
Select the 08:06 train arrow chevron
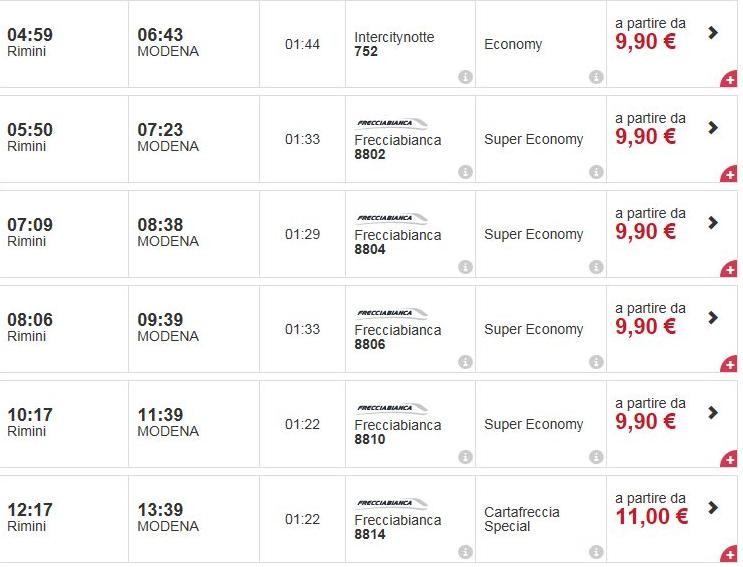[x=713, y=317]
